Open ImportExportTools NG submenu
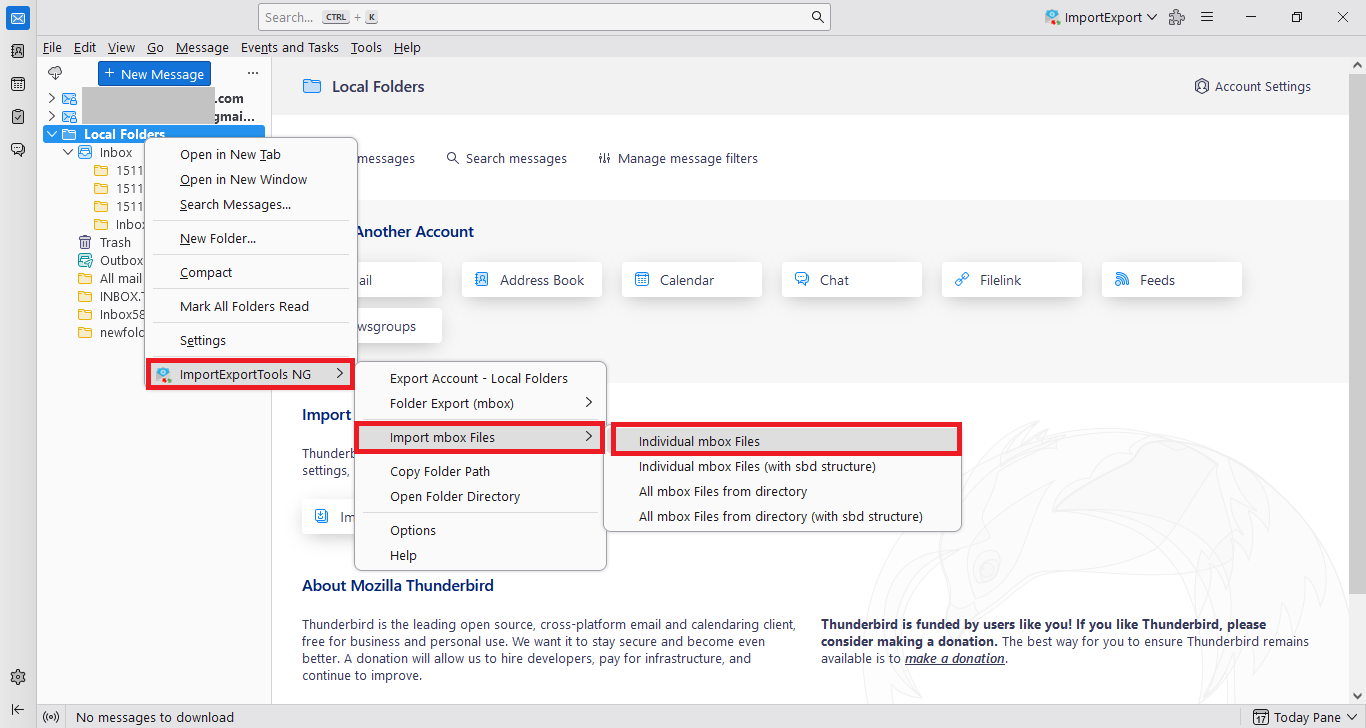1366x728 pixels. (251, 374)
